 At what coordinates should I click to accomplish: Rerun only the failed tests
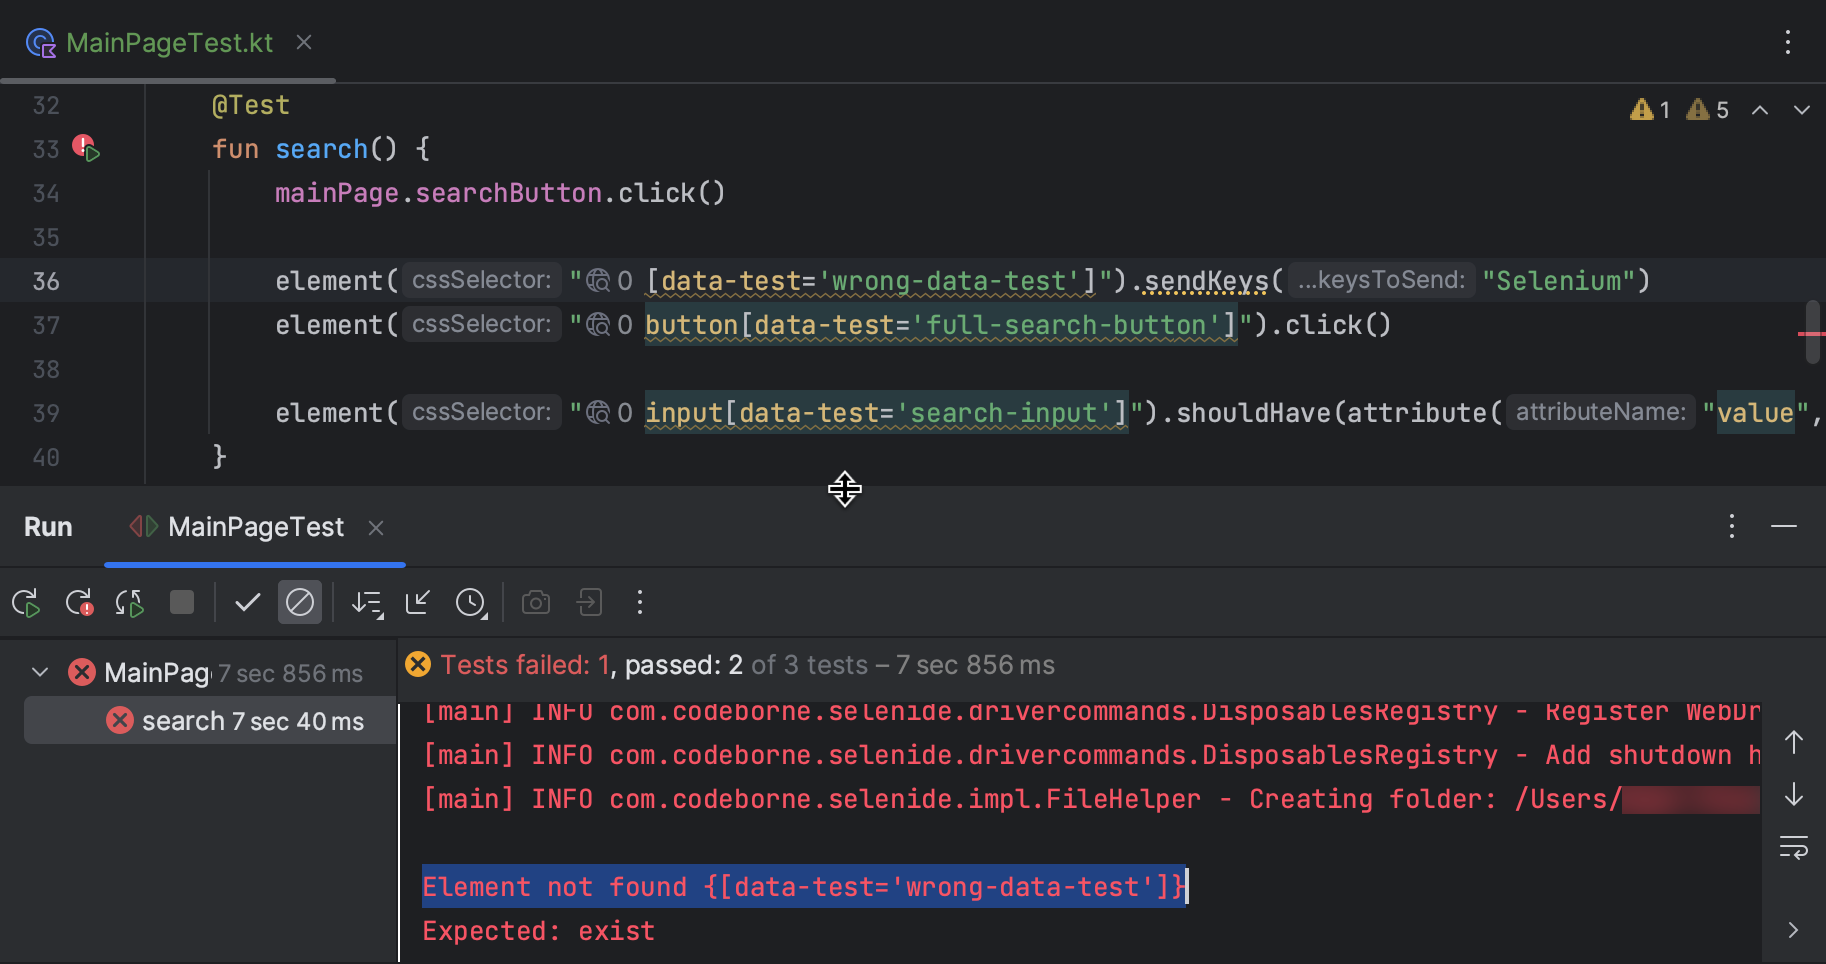point(78,602)
